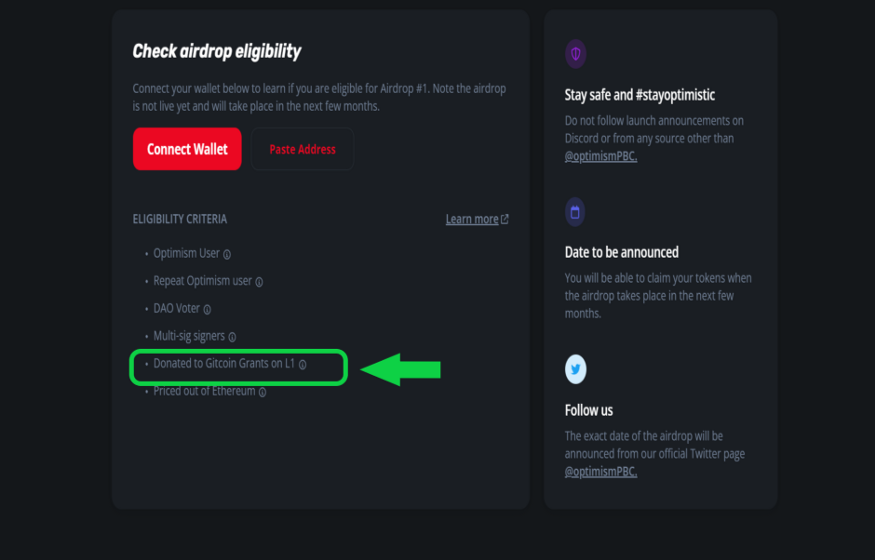The image size is (875, 560).
Task: Click info icon next to Repeat Optimism user
Action: [x=259, y=282]
